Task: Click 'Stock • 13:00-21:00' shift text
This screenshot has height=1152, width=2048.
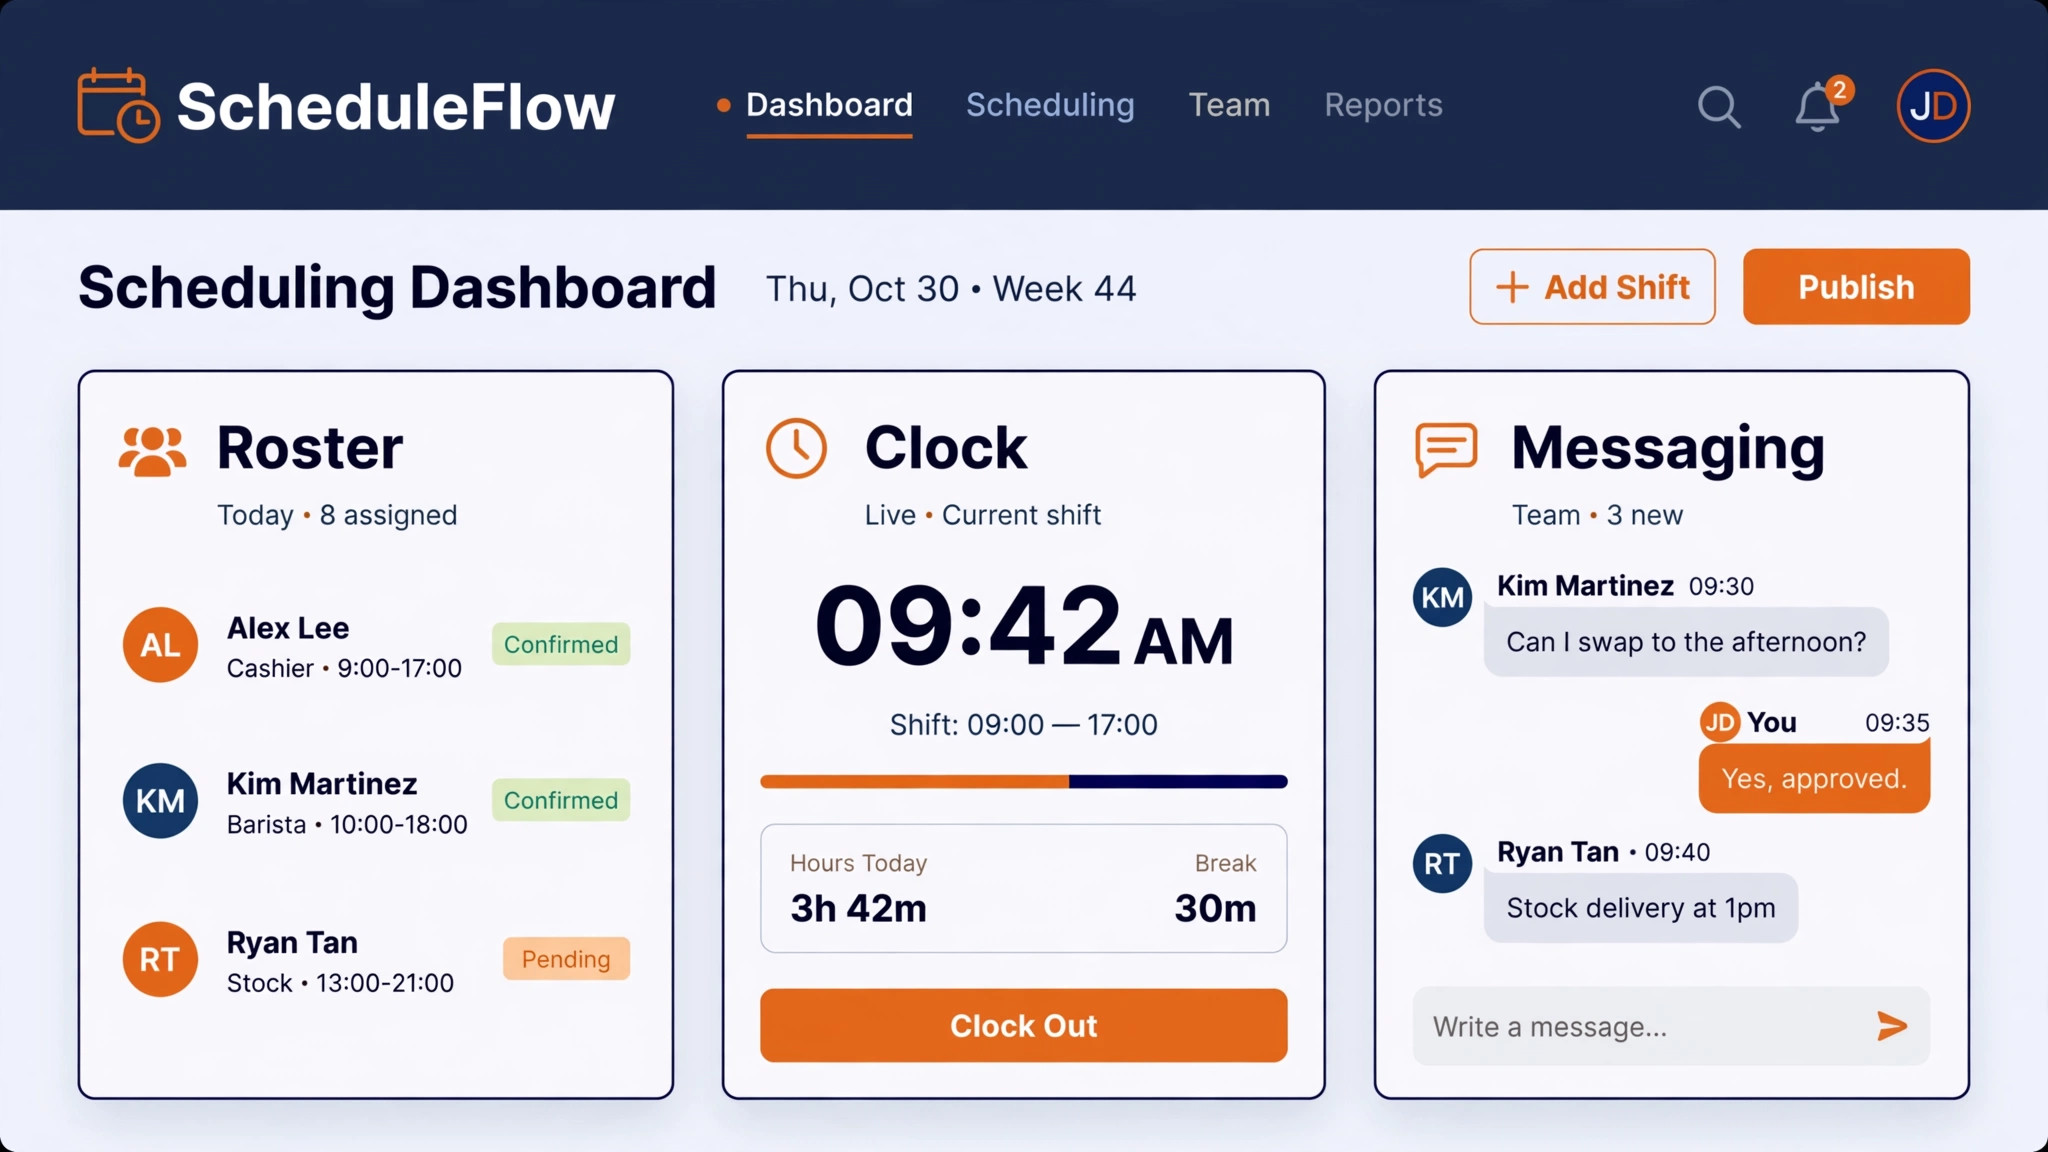Action: [x=340, y=983]
